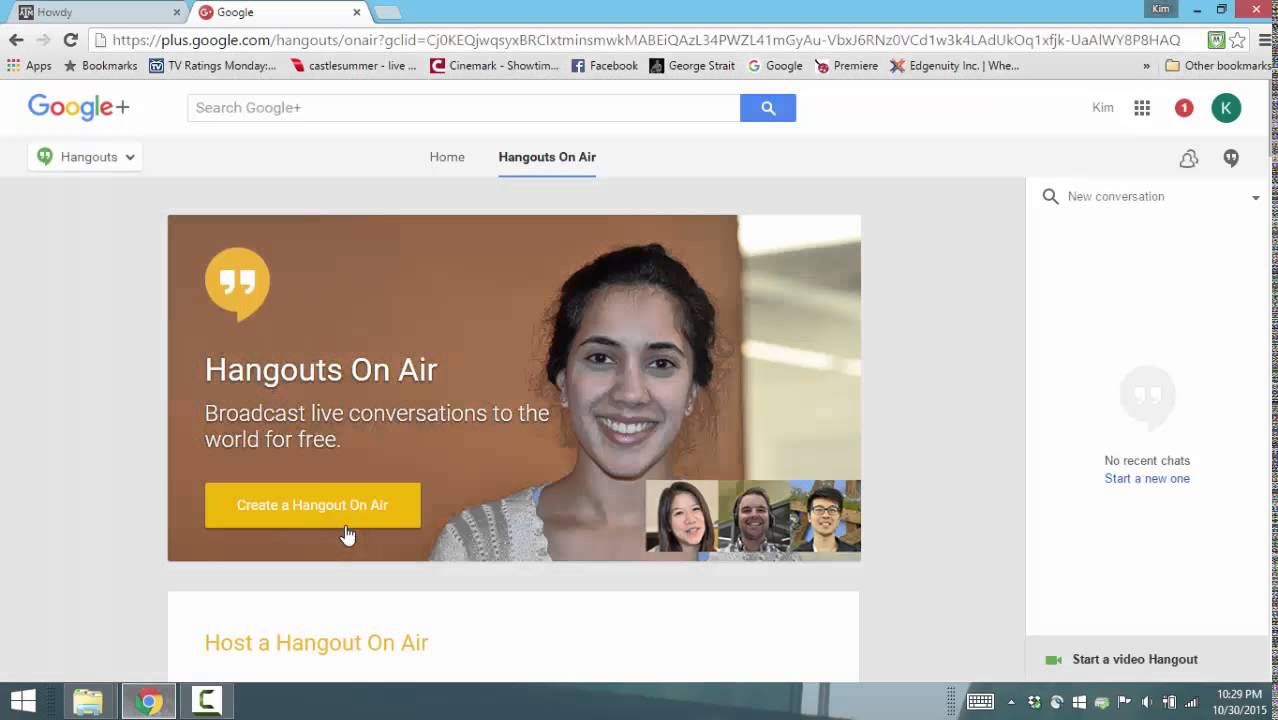Open the Google apps grid icon
Screen dimensions: 1278x720
[x=1142, y=108]
